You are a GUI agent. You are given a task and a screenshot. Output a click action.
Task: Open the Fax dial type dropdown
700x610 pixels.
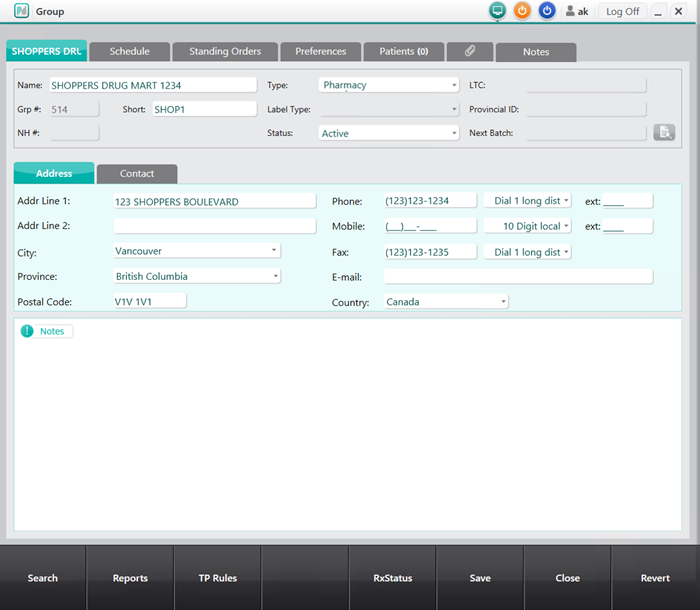(527, 252)
